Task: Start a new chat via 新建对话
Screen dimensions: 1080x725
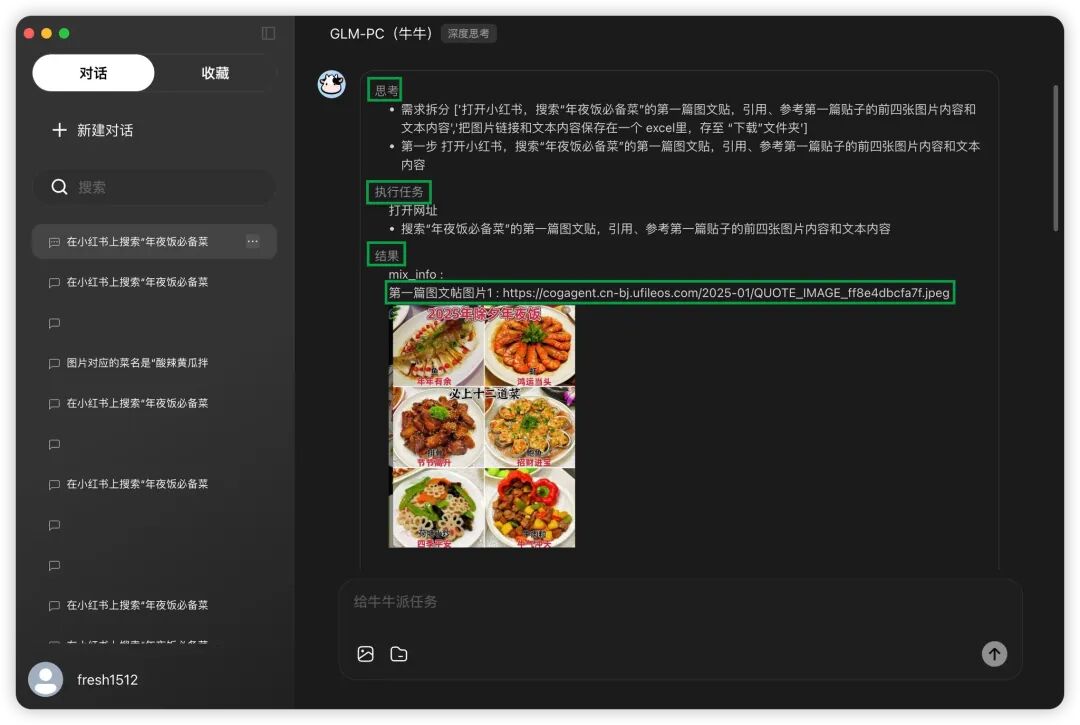Action: point(92,130)
